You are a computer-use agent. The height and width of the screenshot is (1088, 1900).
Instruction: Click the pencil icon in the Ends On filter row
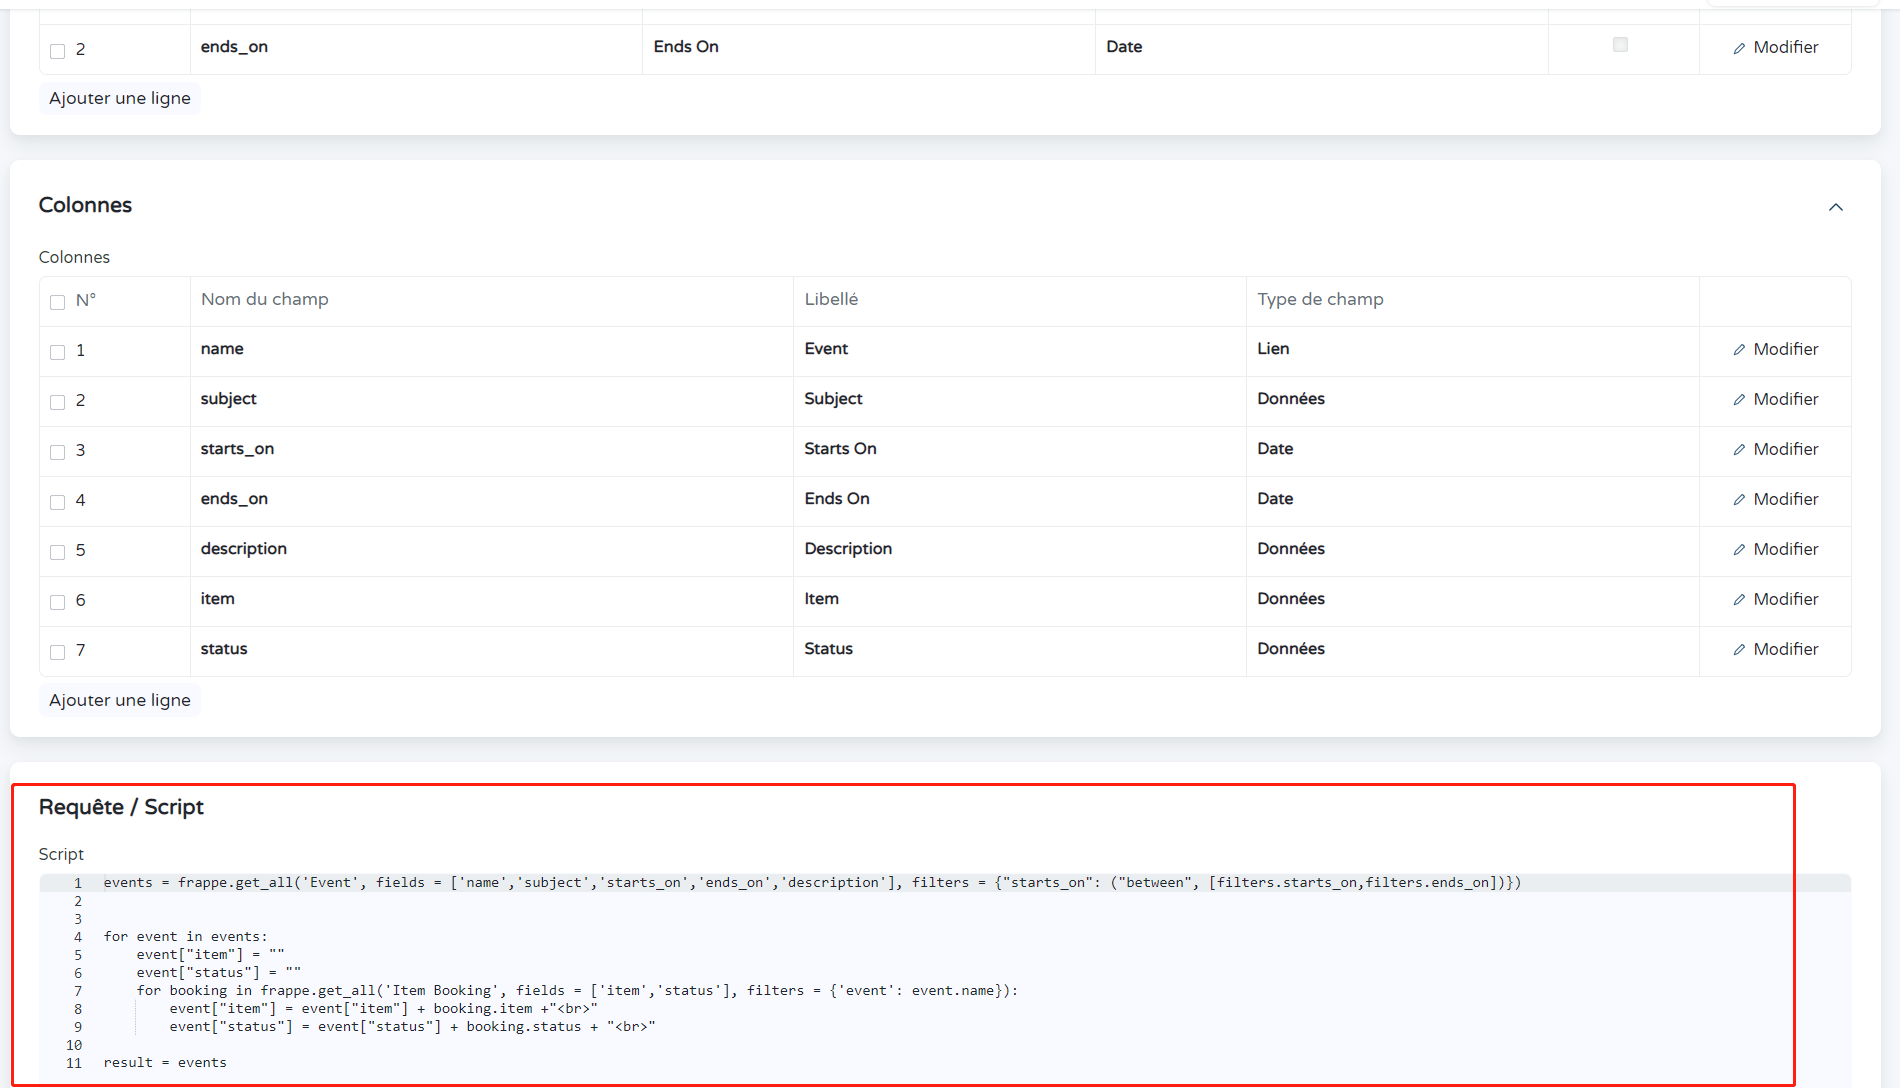(x=1739, y=48)
